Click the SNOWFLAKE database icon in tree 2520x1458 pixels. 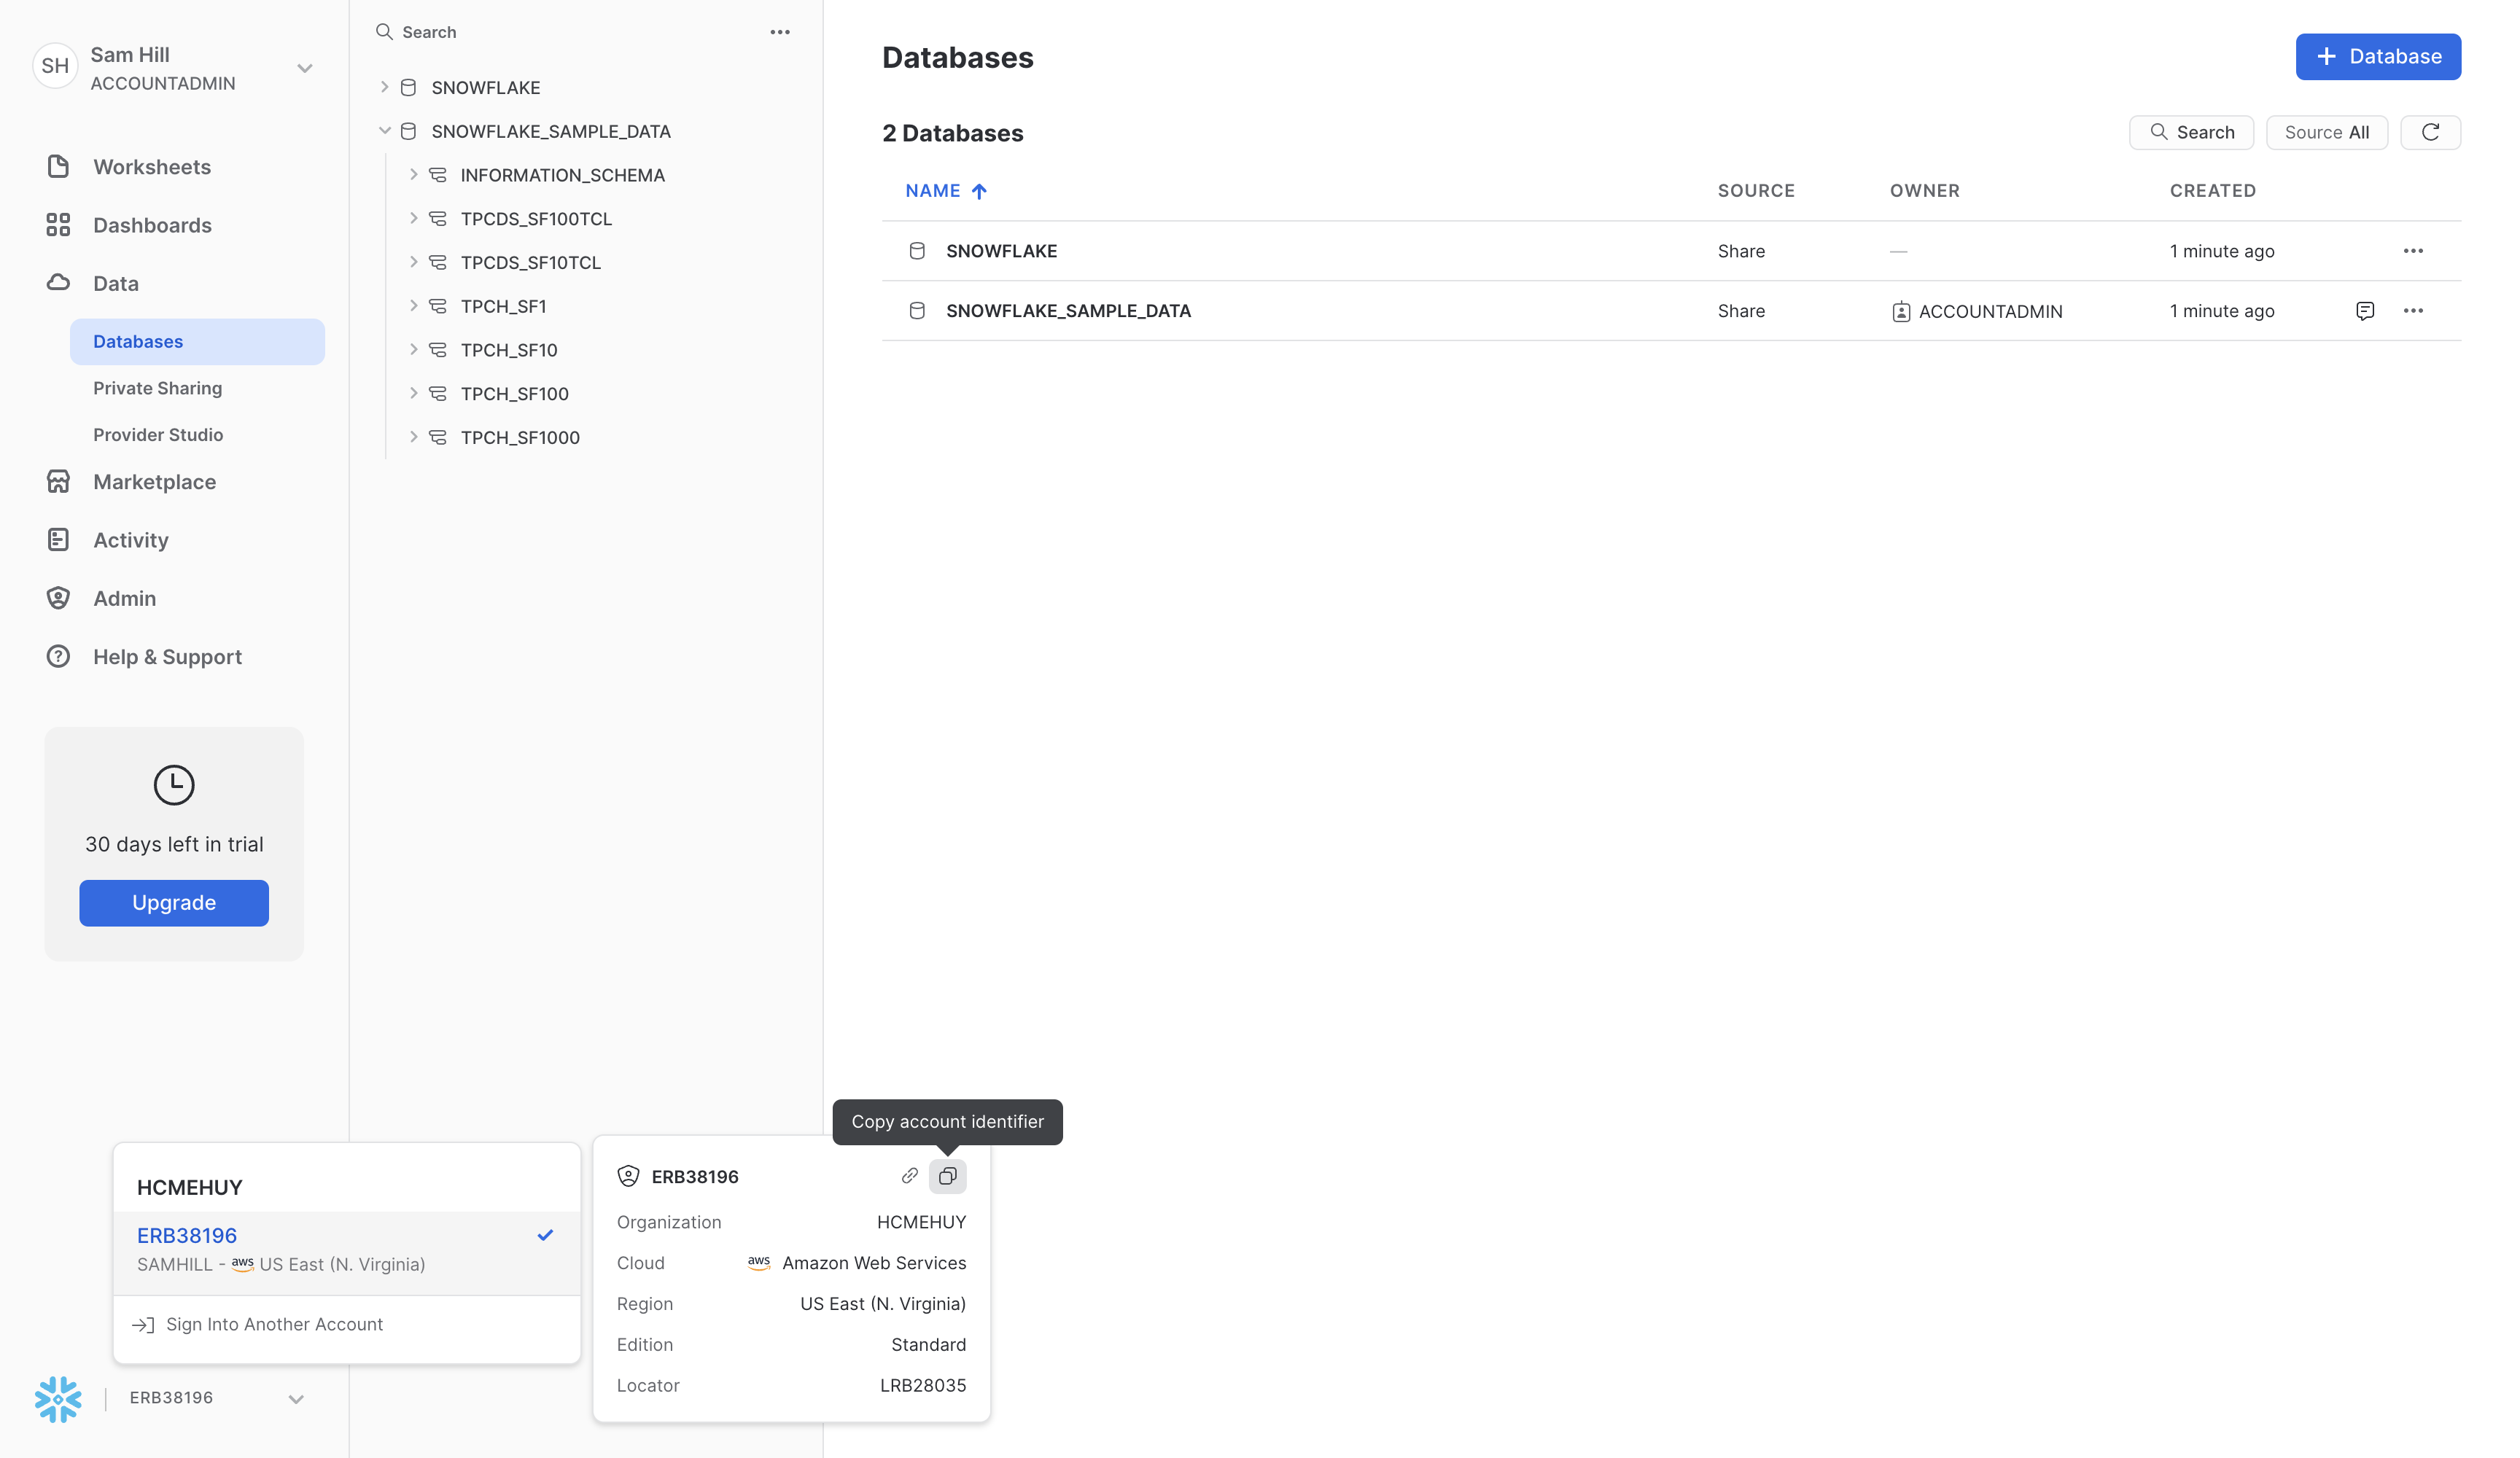408,88
